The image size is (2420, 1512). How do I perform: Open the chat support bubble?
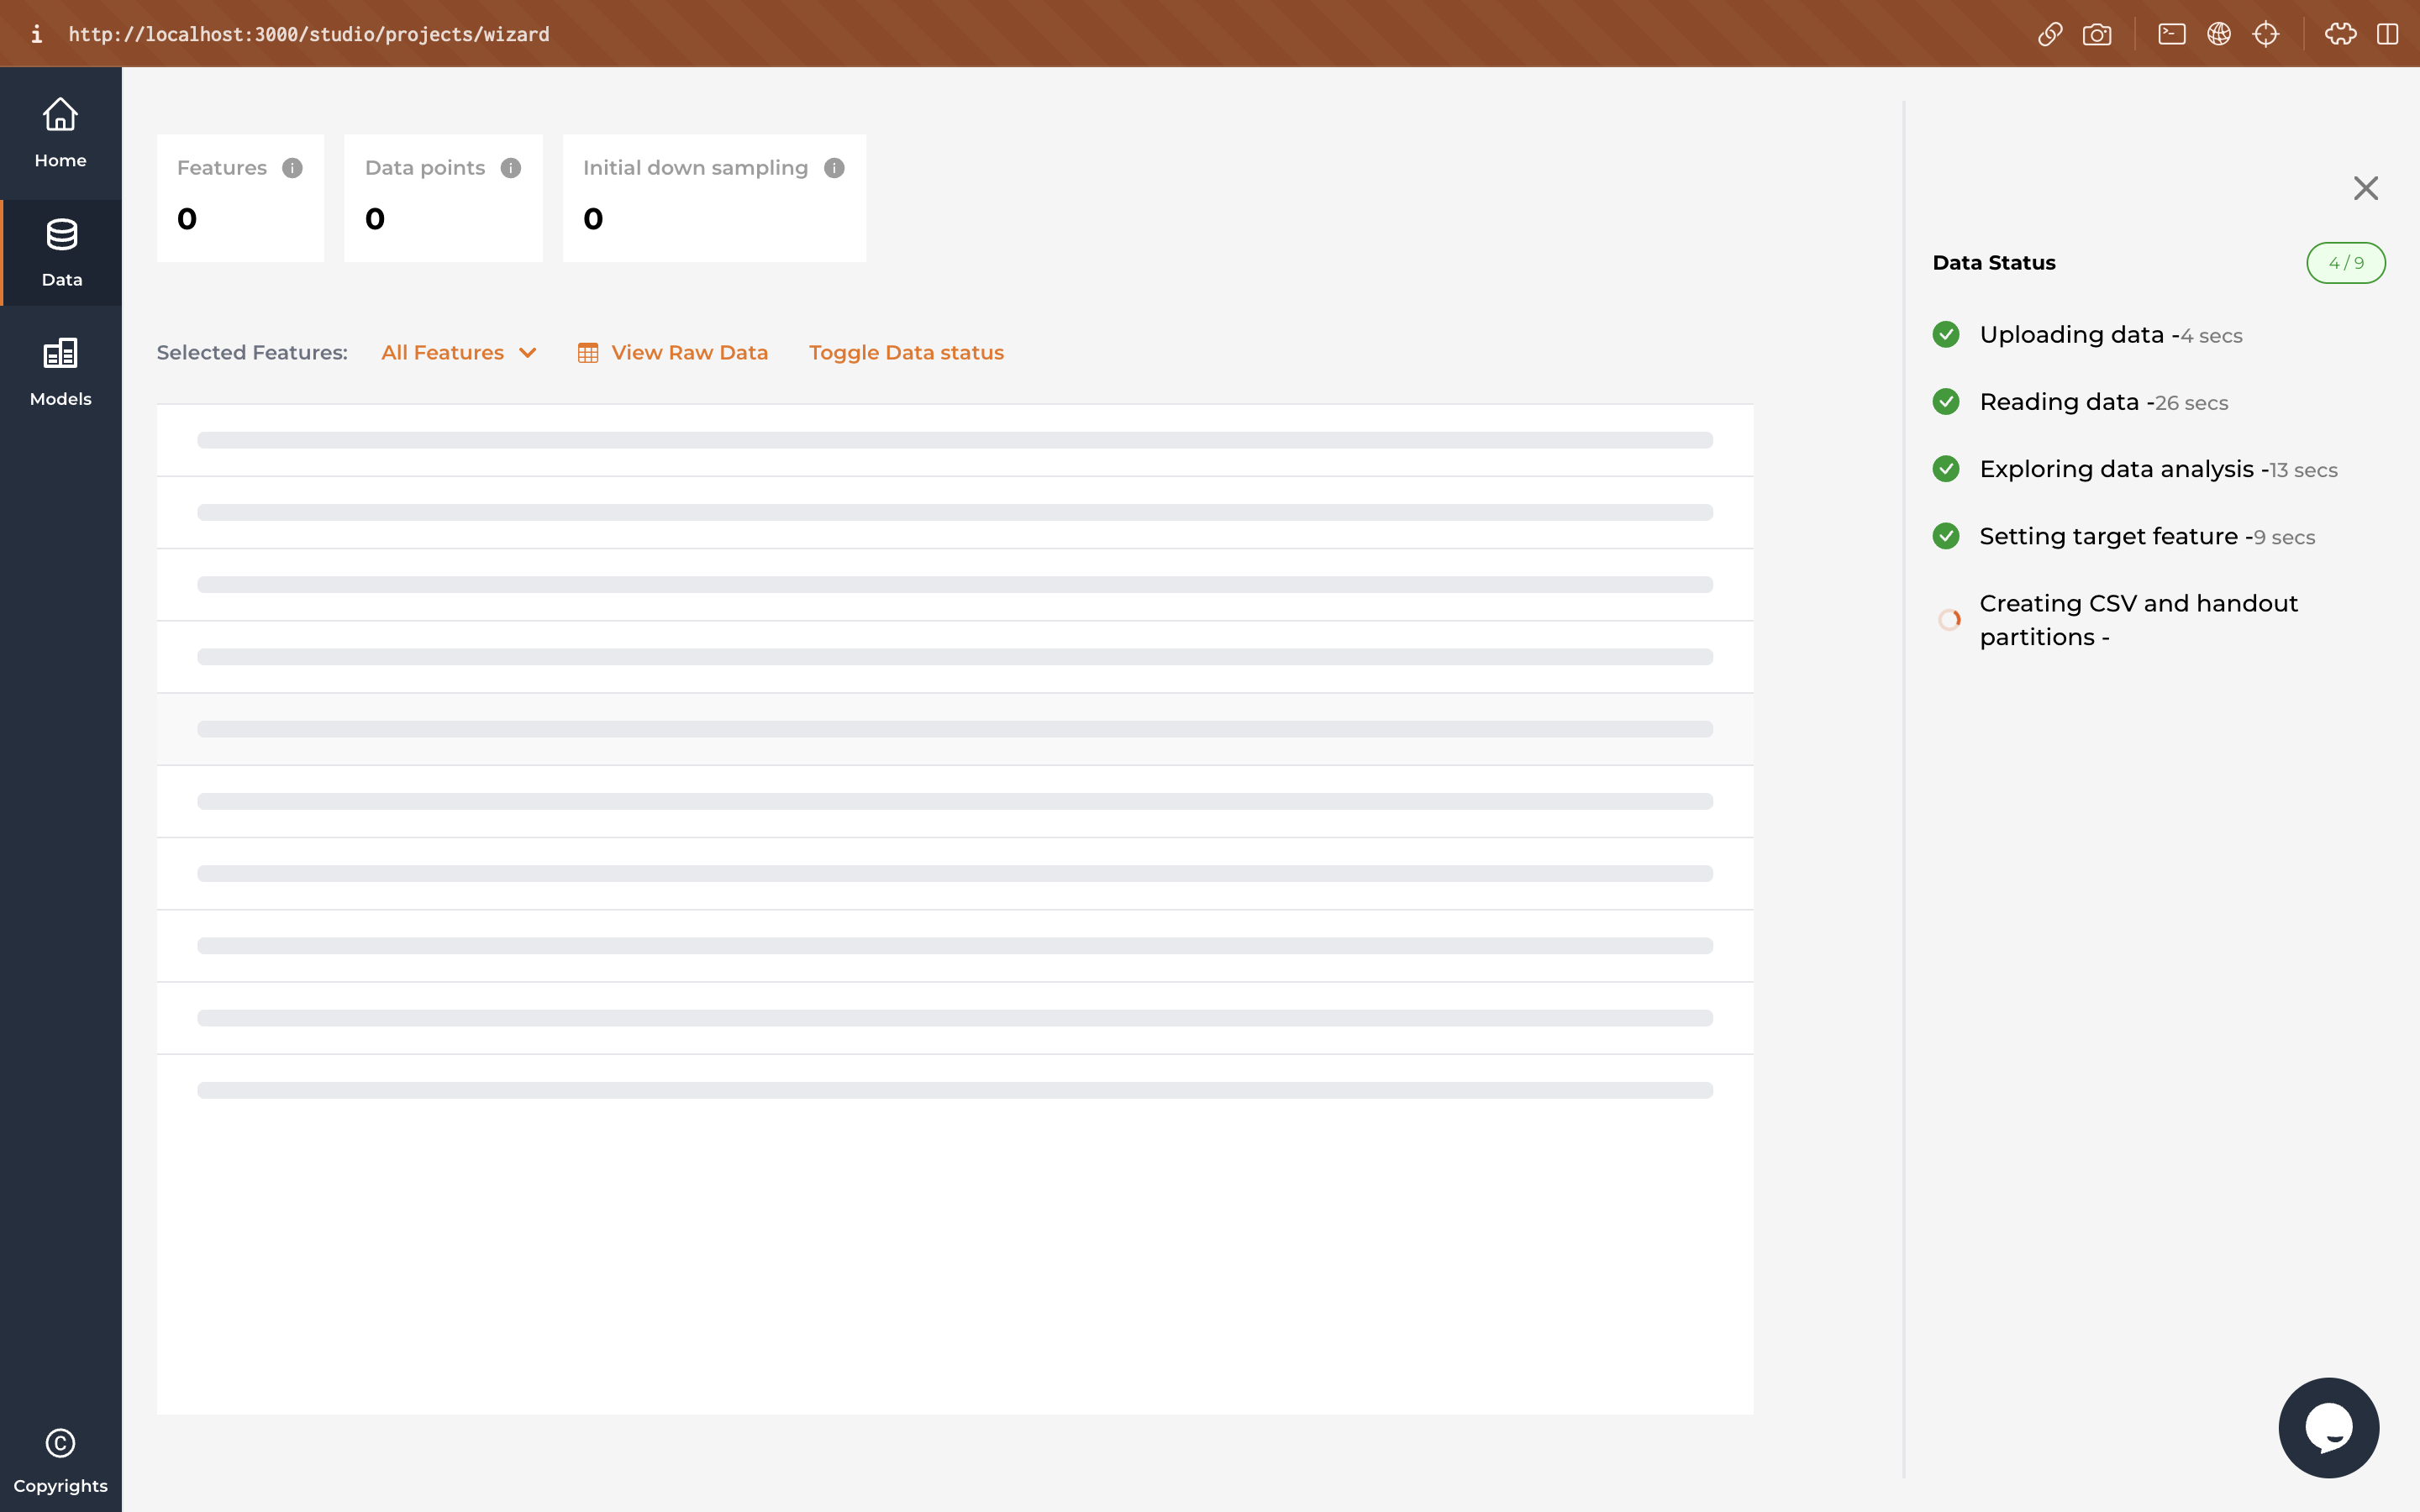pyautogui.click(x=2328, y=1427)
